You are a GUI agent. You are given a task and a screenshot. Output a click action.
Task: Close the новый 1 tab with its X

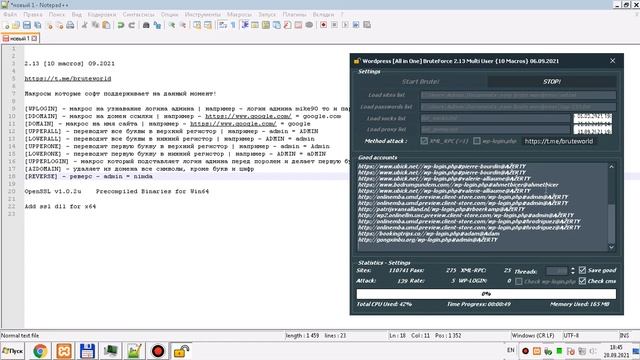click(x=34, y=38)
